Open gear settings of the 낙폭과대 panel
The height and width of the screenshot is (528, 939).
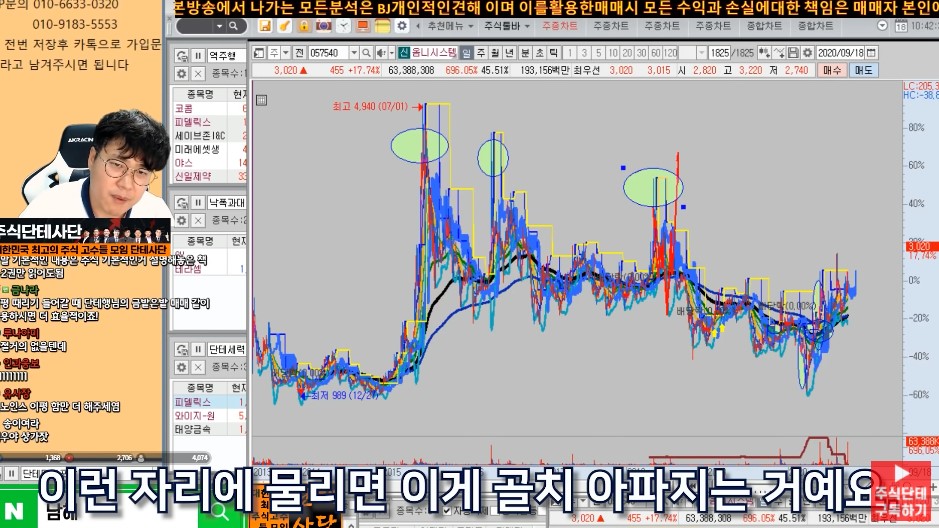[182, 220]
